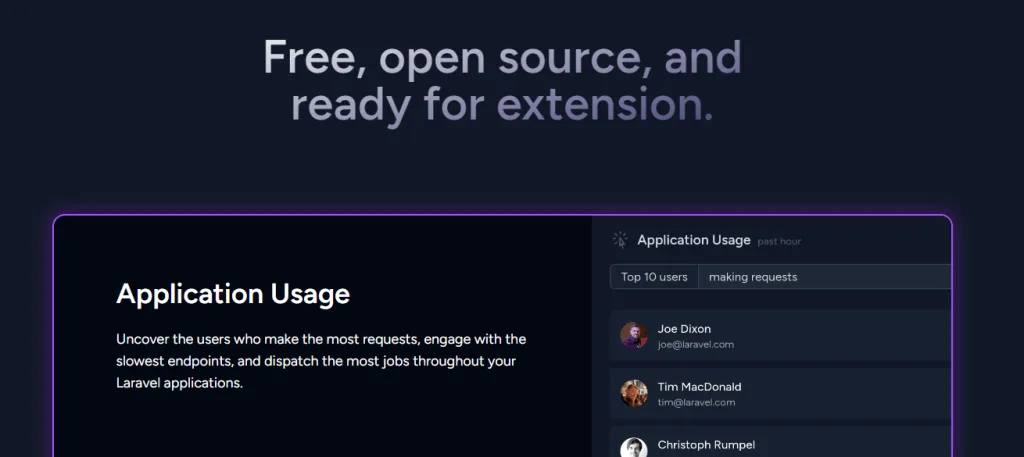
Task: Click the "past hour" time period label
Action: point(779,242)
